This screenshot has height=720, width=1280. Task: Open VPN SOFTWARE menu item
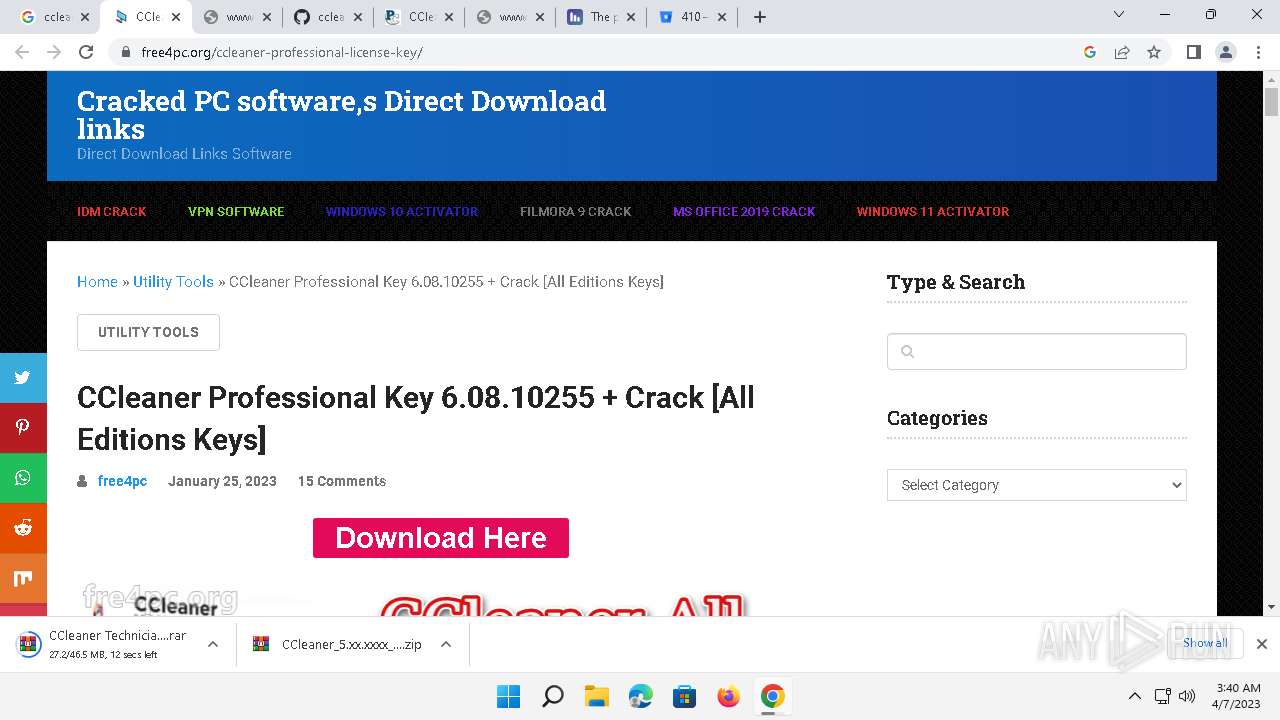236,212
